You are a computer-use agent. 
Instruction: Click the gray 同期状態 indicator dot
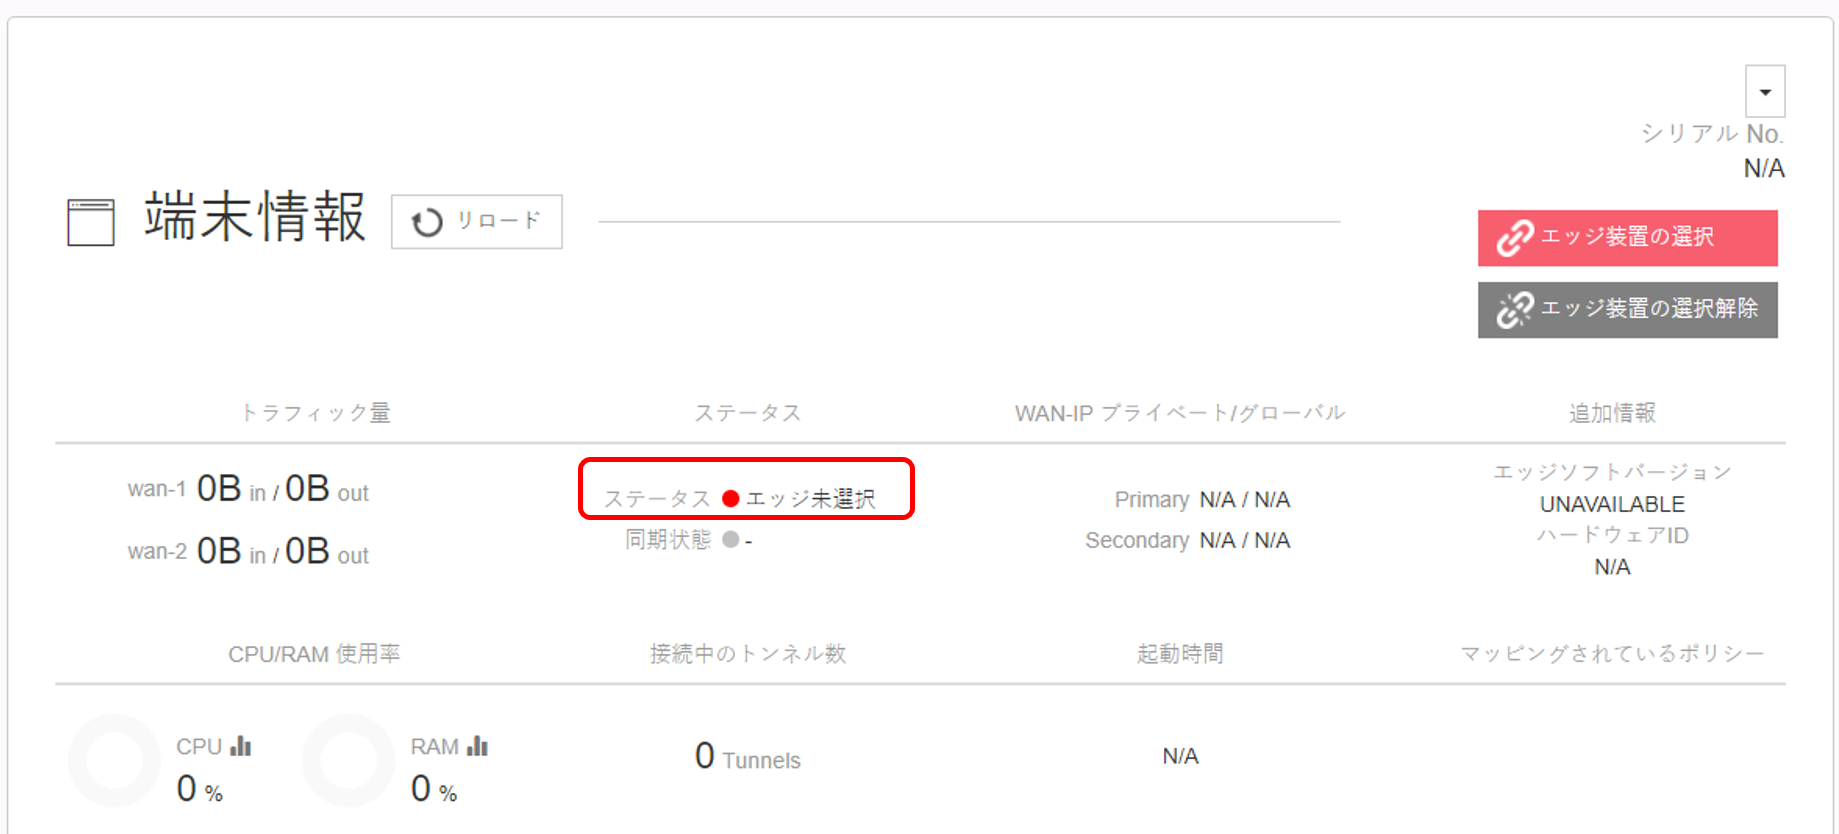click(731, 539)
